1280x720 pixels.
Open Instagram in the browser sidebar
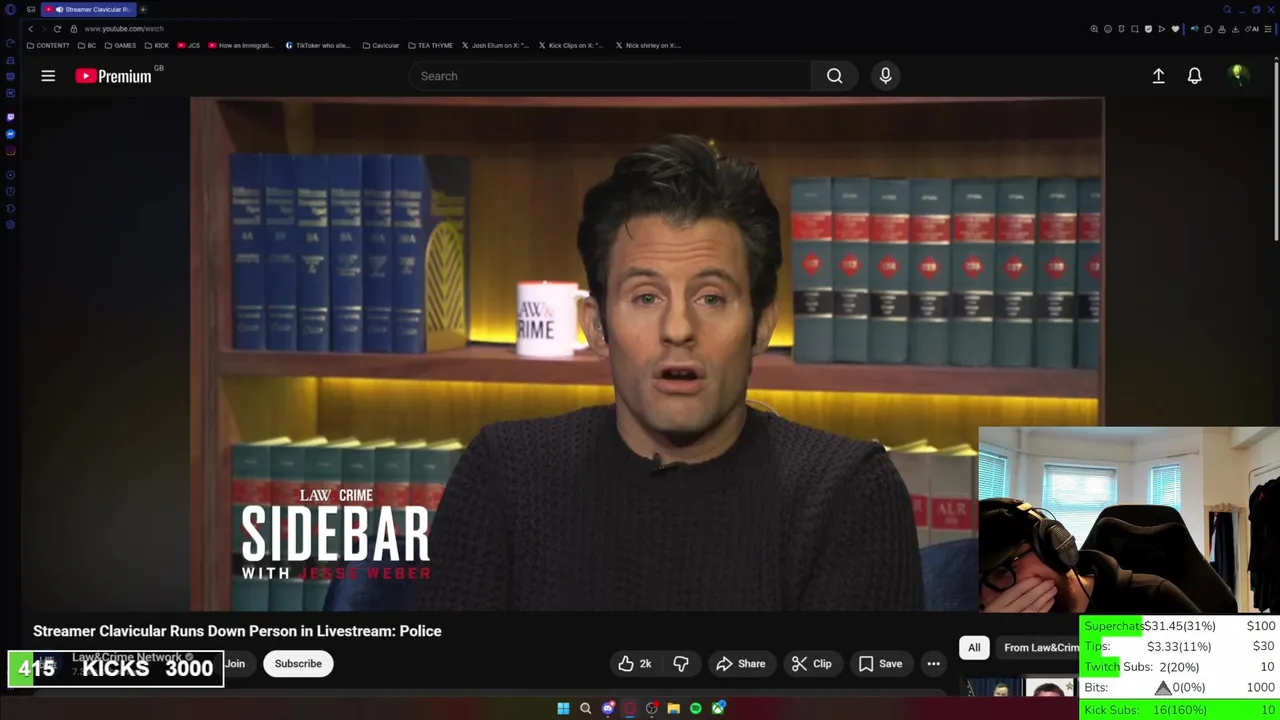click(10, 151)
